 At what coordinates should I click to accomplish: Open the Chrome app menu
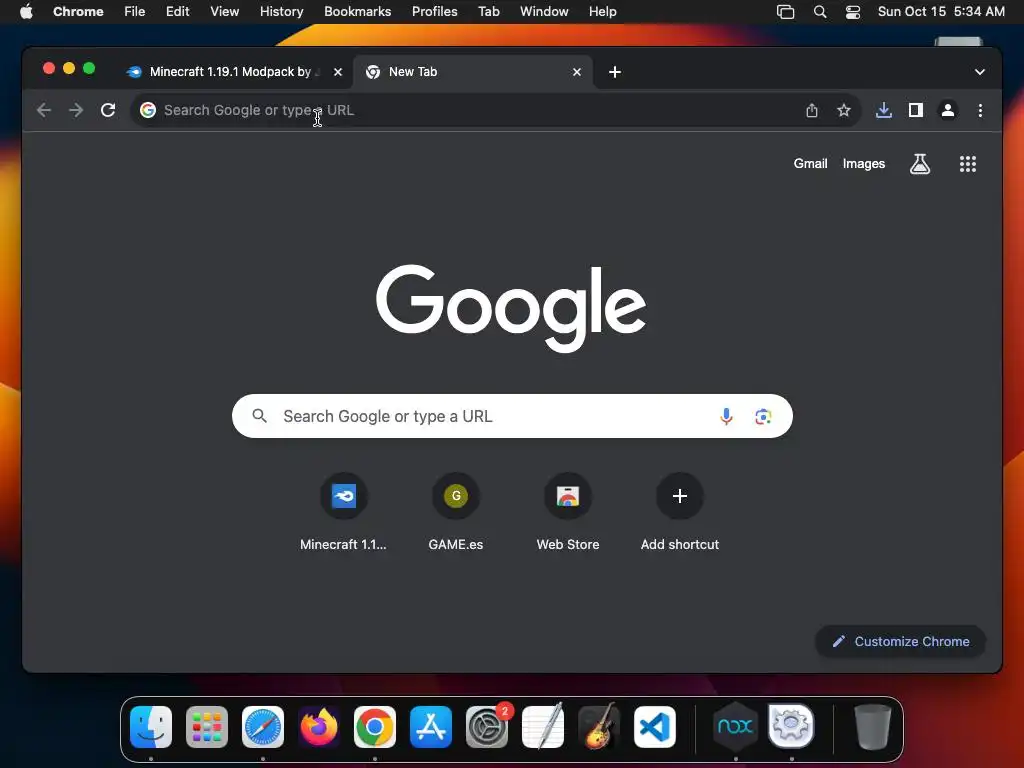(x=78, y=12)
